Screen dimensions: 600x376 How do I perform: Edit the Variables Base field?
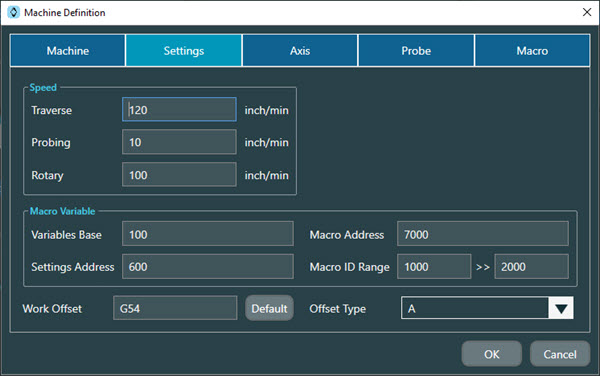tap(208, 234)
